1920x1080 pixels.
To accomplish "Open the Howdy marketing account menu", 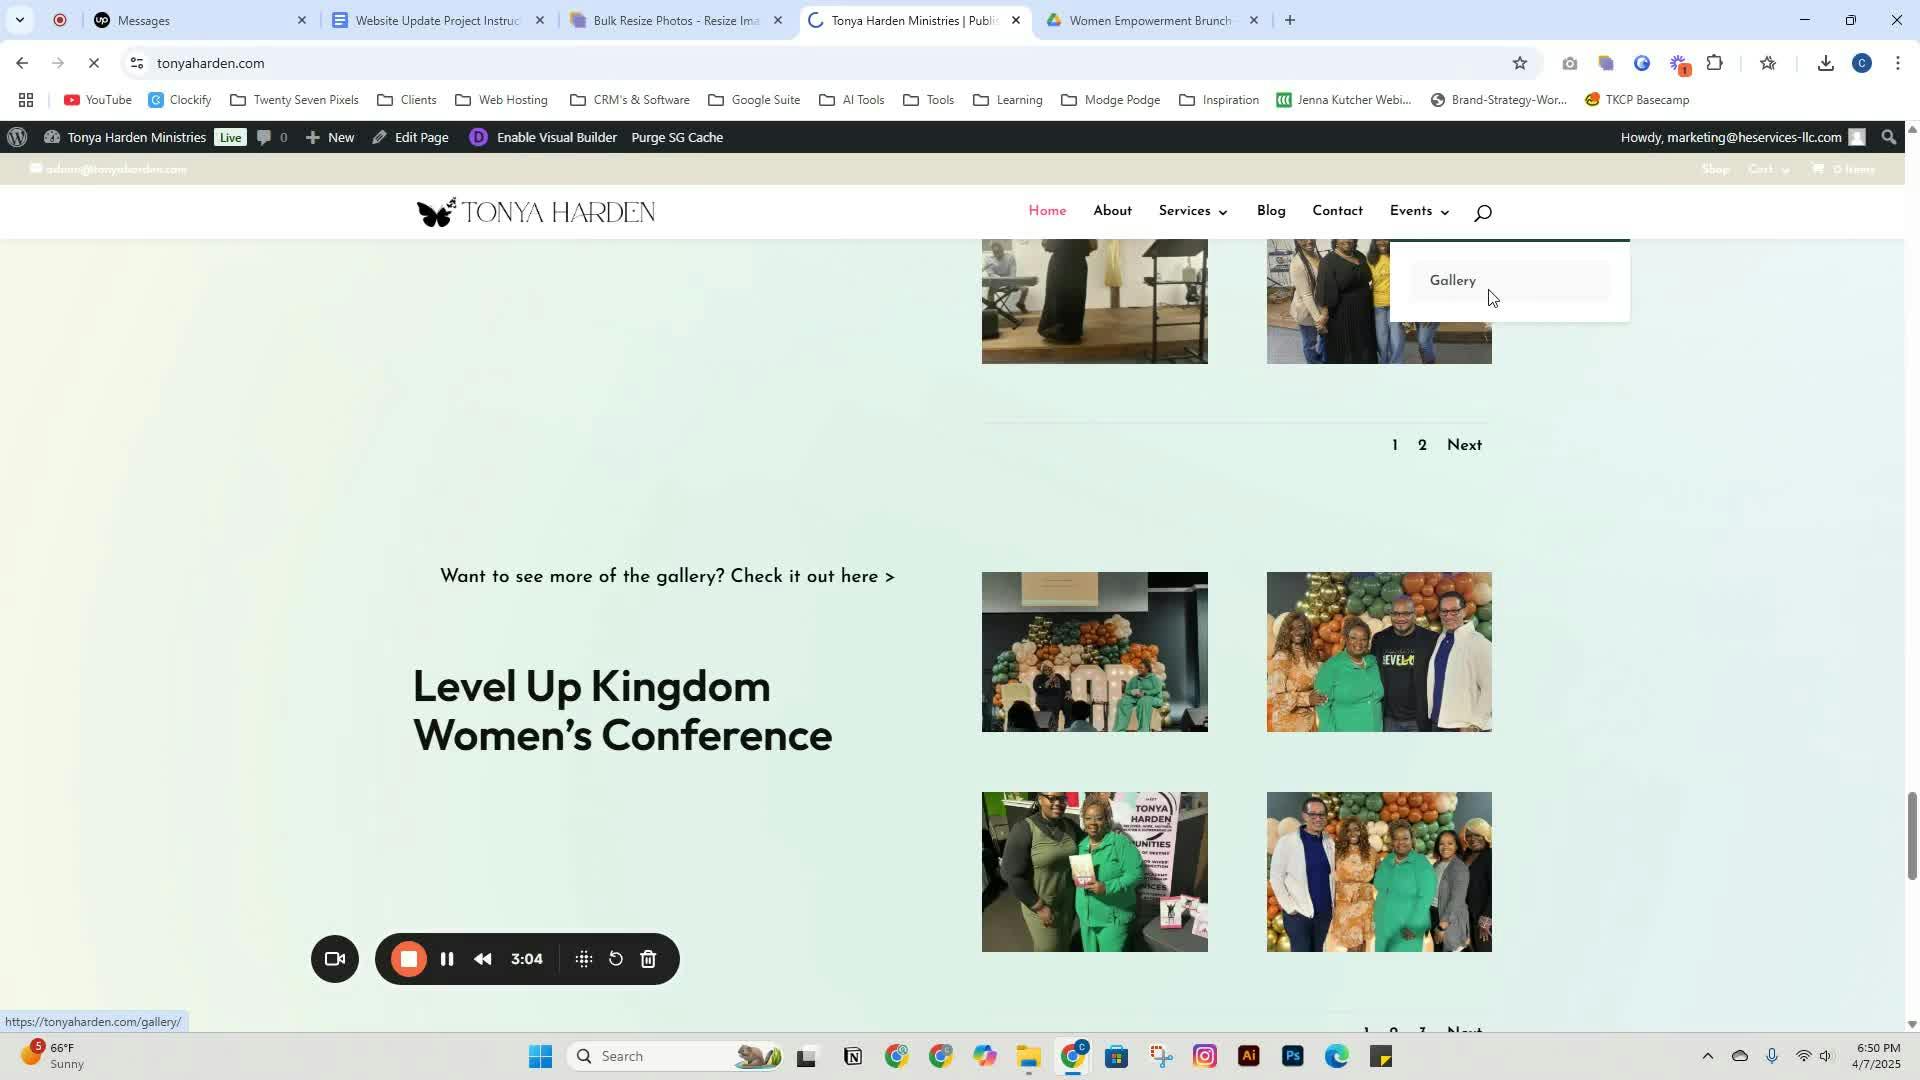I will tap(1742, 137).
